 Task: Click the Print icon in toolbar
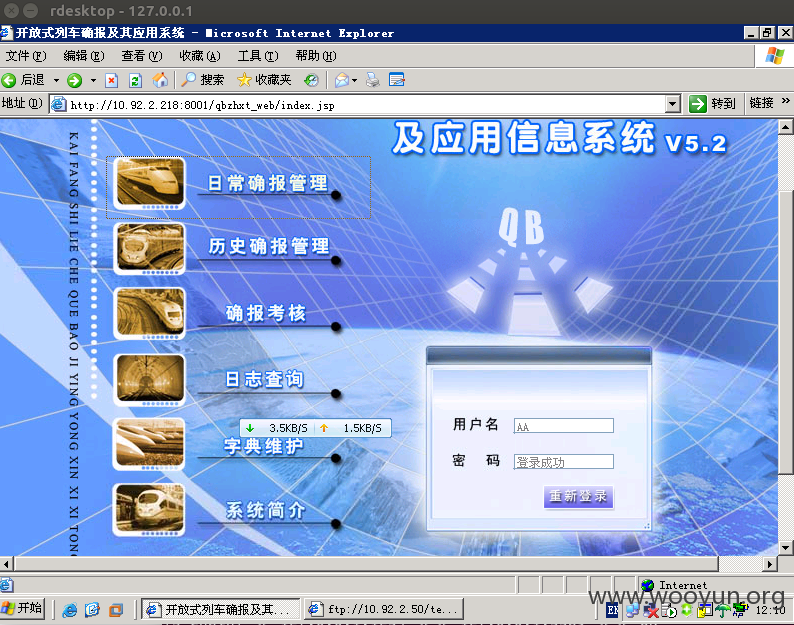373,80
